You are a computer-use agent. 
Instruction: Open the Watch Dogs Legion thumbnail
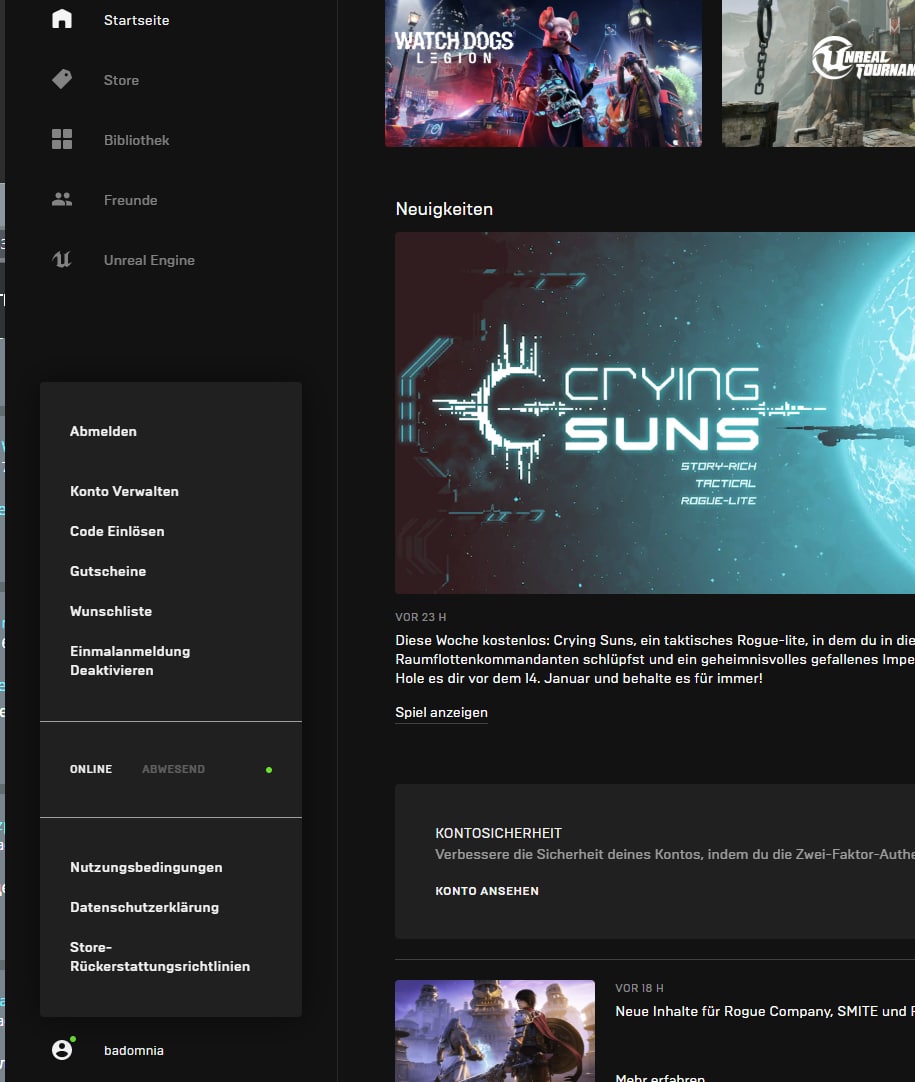point(544,73)
